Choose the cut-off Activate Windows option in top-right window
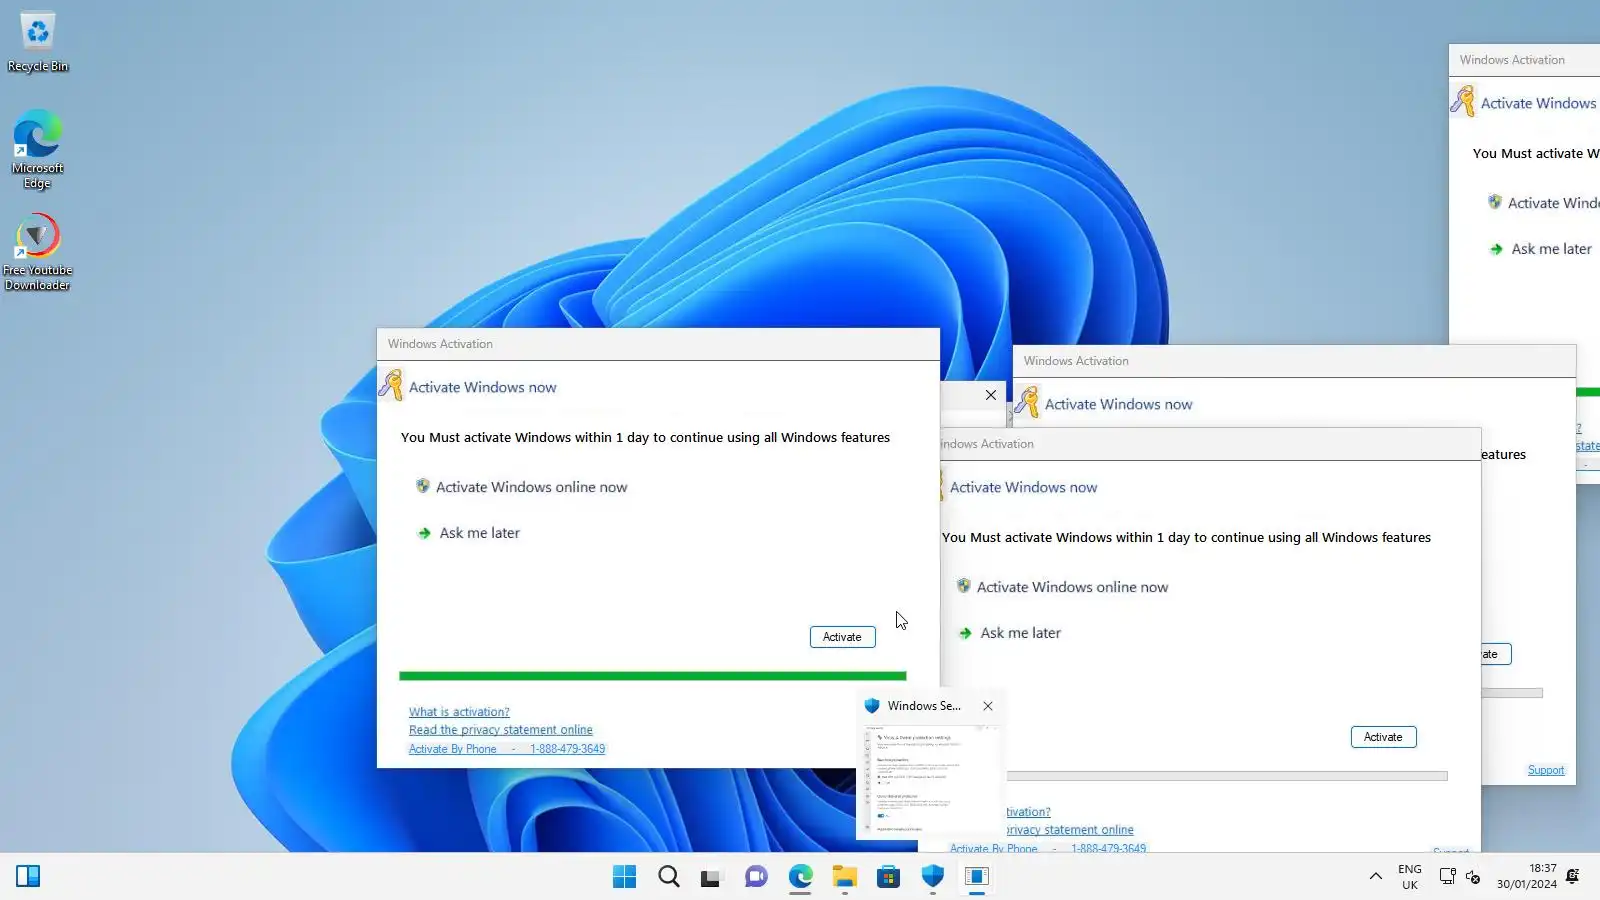 1544,203
